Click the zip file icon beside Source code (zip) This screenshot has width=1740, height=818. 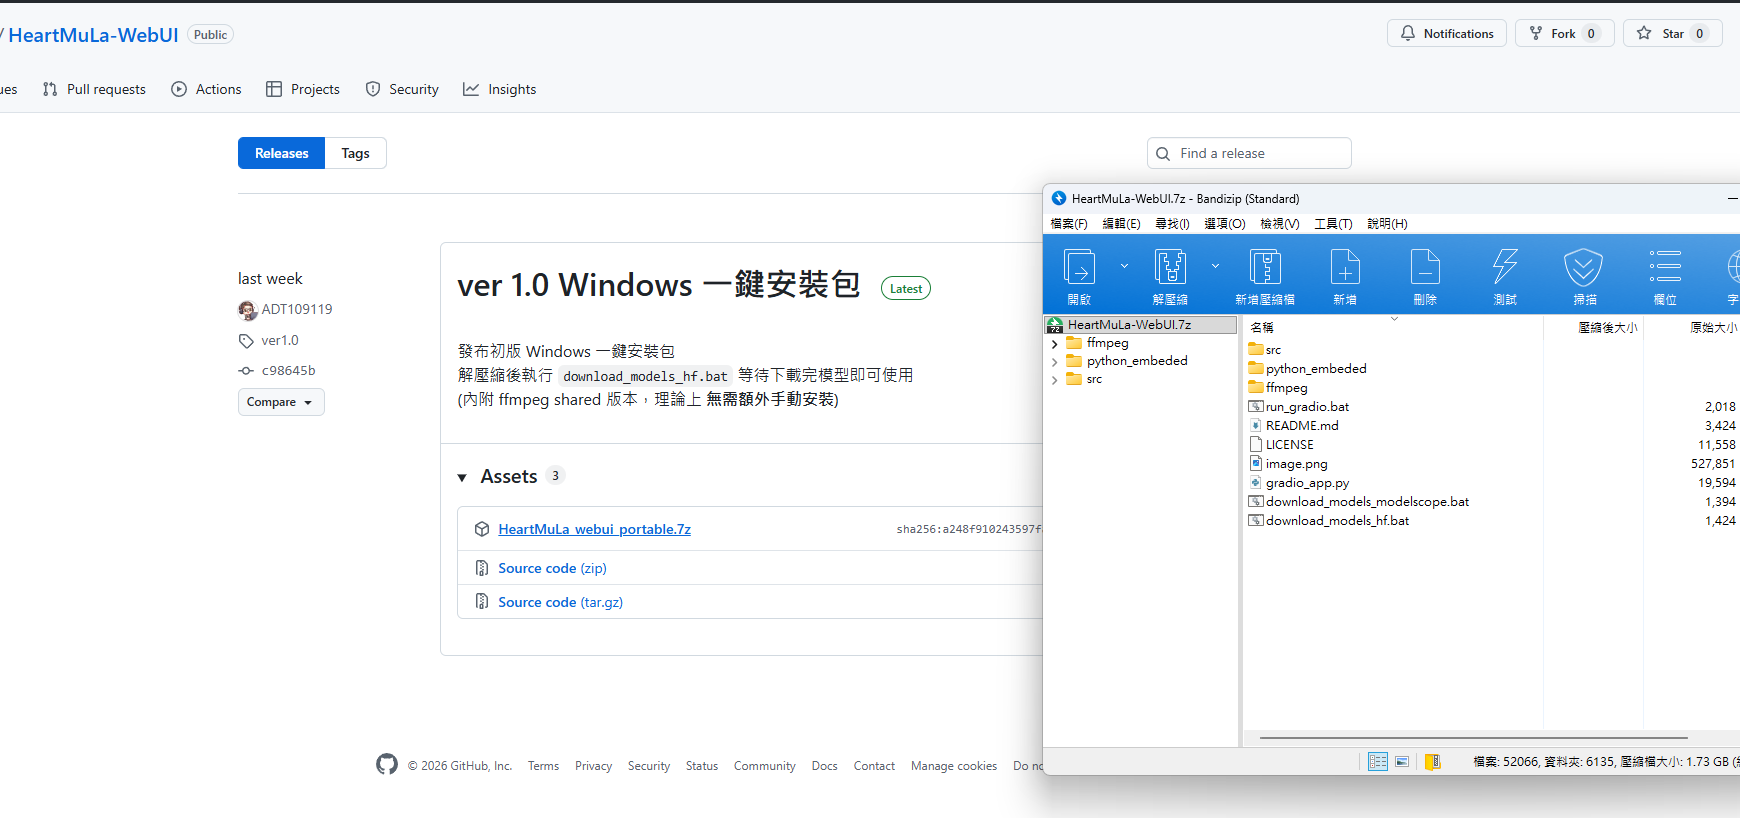482,568
